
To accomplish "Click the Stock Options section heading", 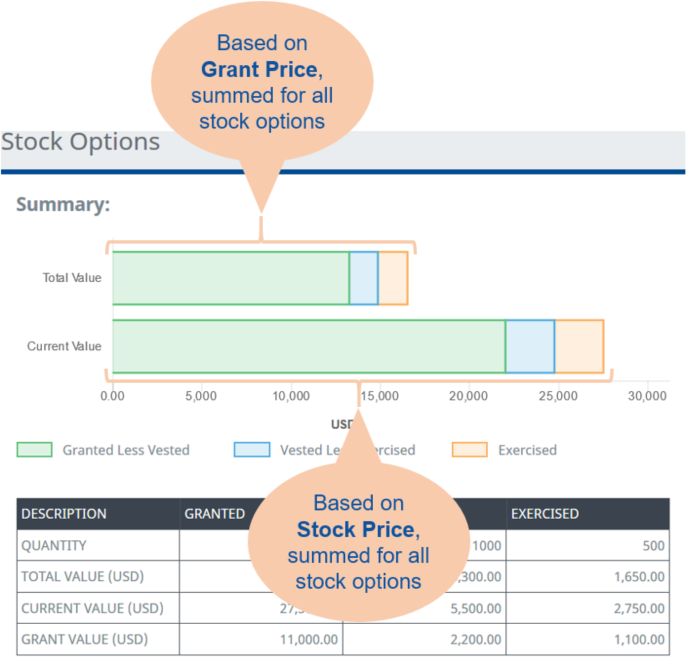I will pyautogui.click(x=81, y=142).
